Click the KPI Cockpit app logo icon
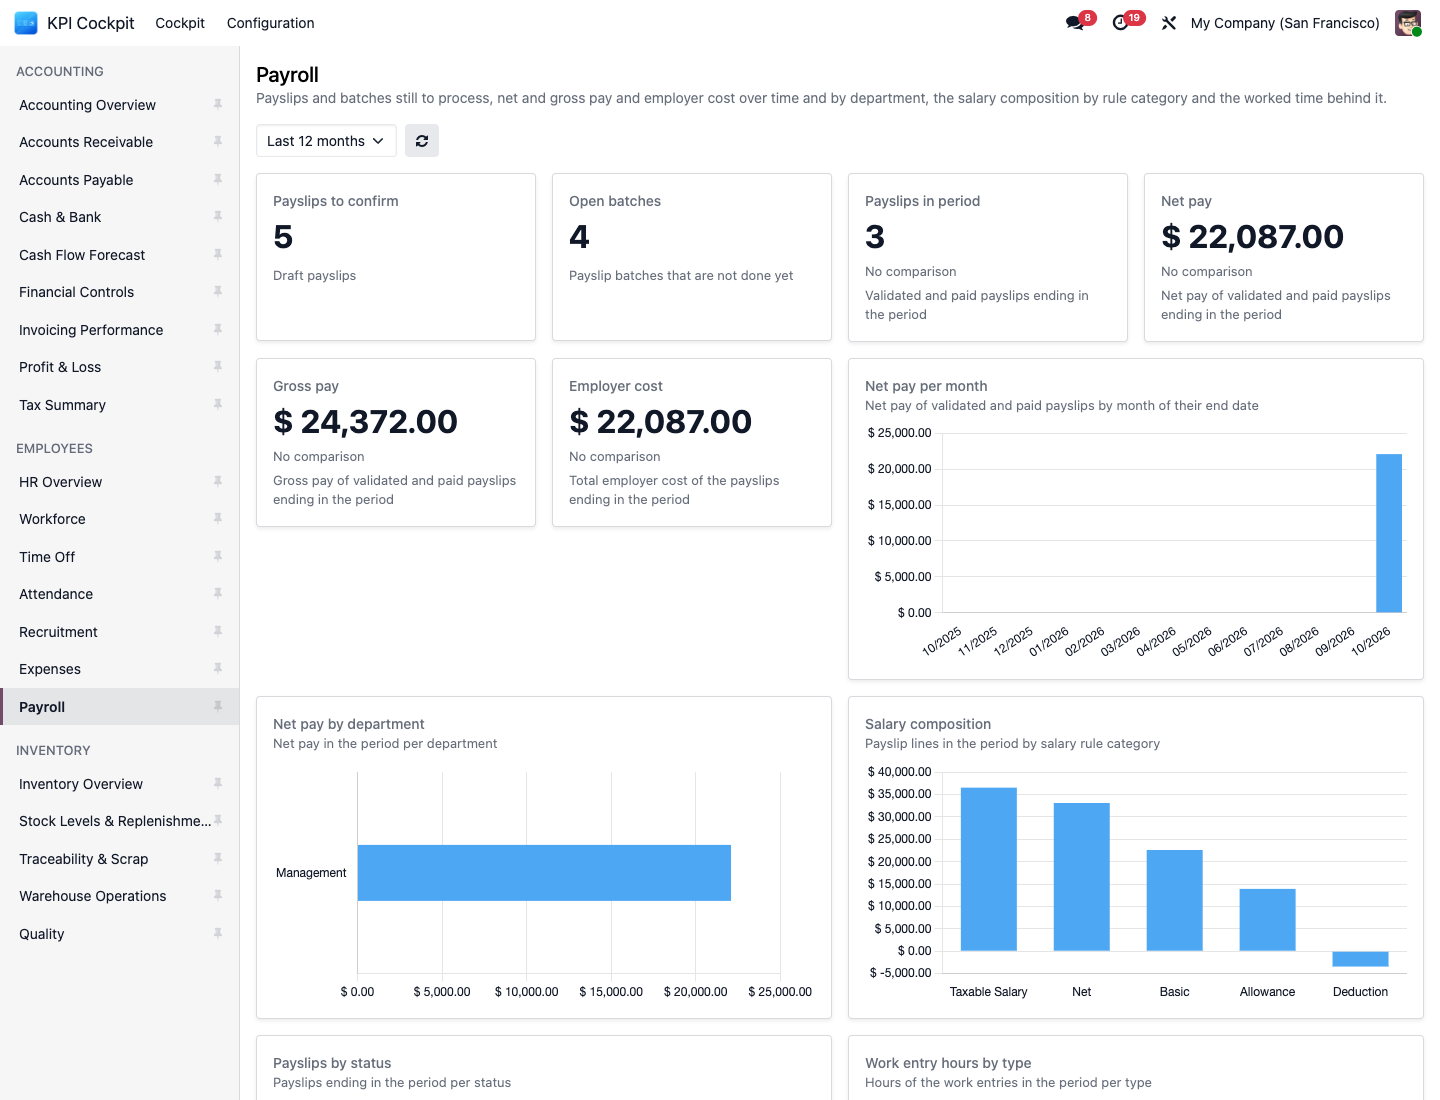The width and height of the screenshot is (1440, 1100). (26, 23)
